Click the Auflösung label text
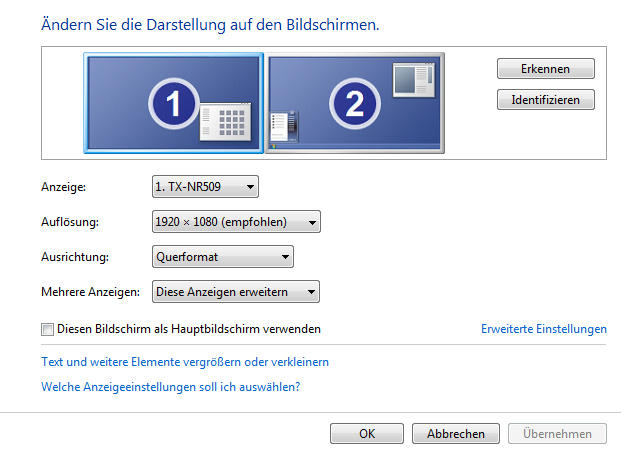This screenshot has width=621, height=457. click(70, 222)
